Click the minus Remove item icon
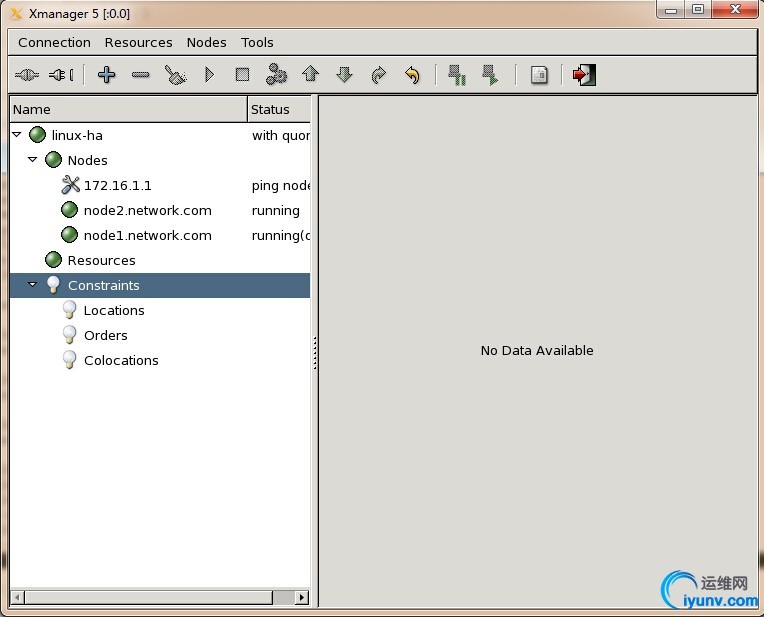The width and height of the screenshot is (764, 617). (140, 75)
